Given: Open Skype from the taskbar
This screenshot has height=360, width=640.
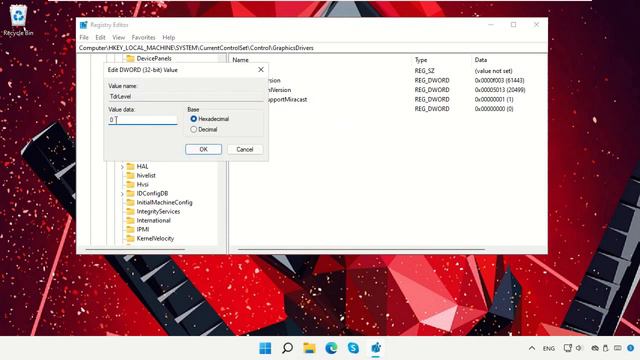Looking at the screenshot, I should coord(353,348).
